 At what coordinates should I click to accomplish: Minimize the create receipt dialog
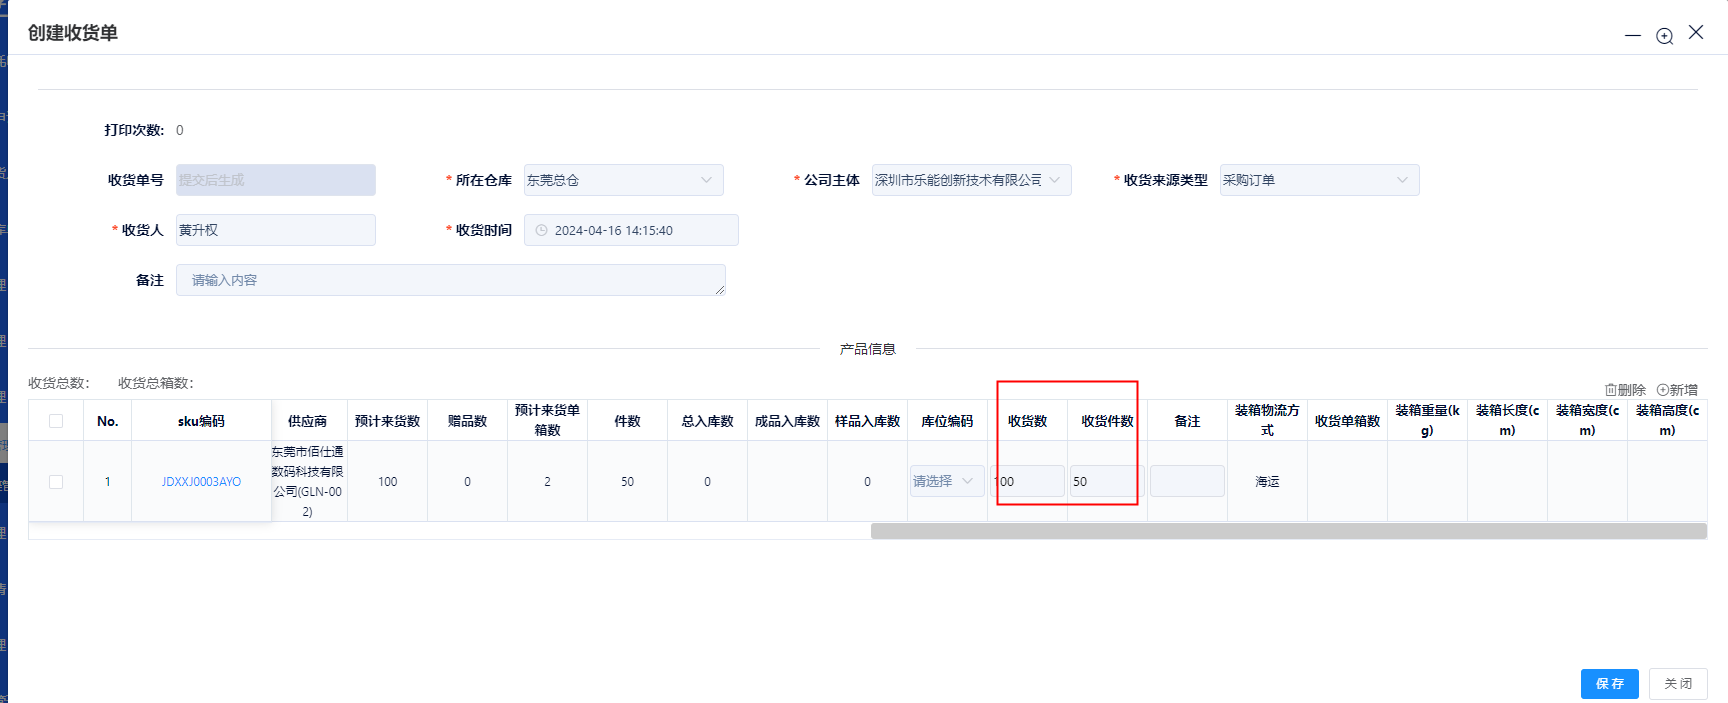1633,36
